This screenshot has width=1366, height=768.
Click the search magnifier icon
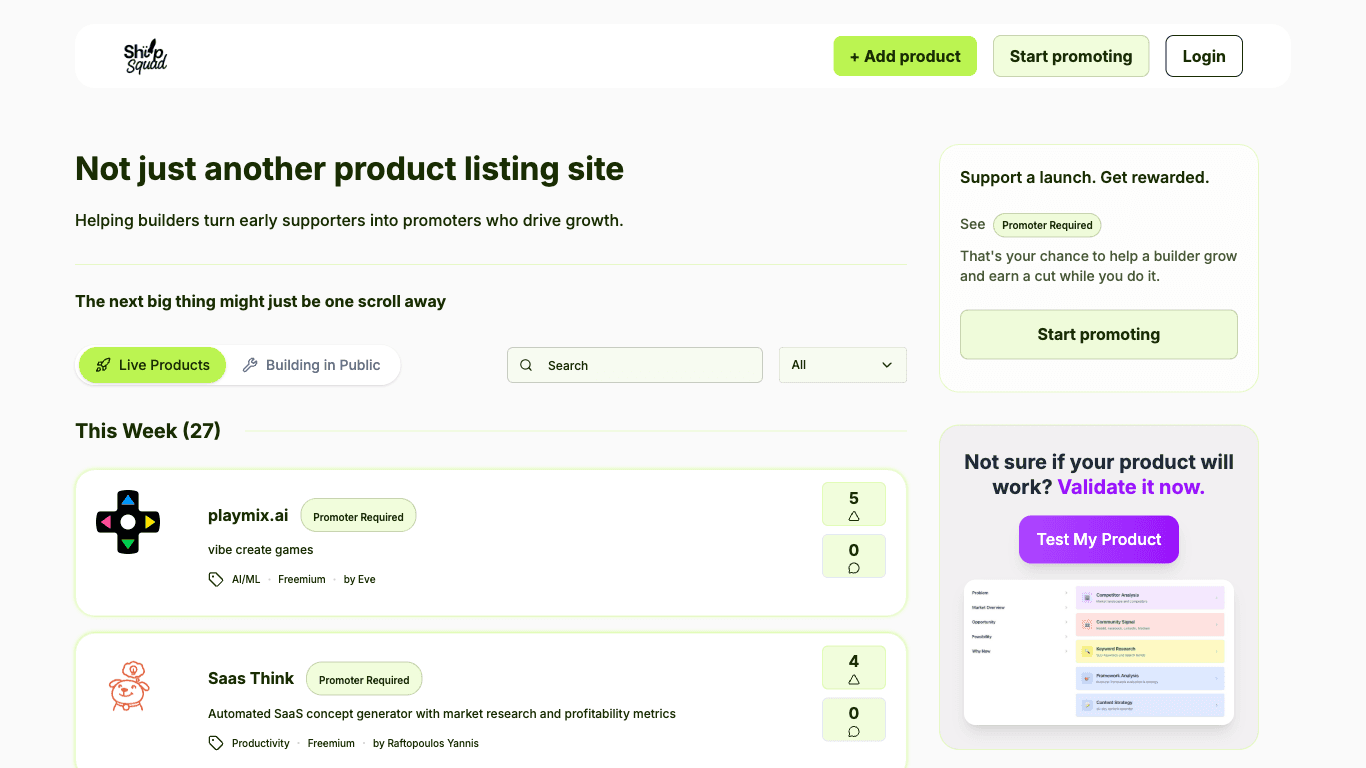(x=526, y=366)
